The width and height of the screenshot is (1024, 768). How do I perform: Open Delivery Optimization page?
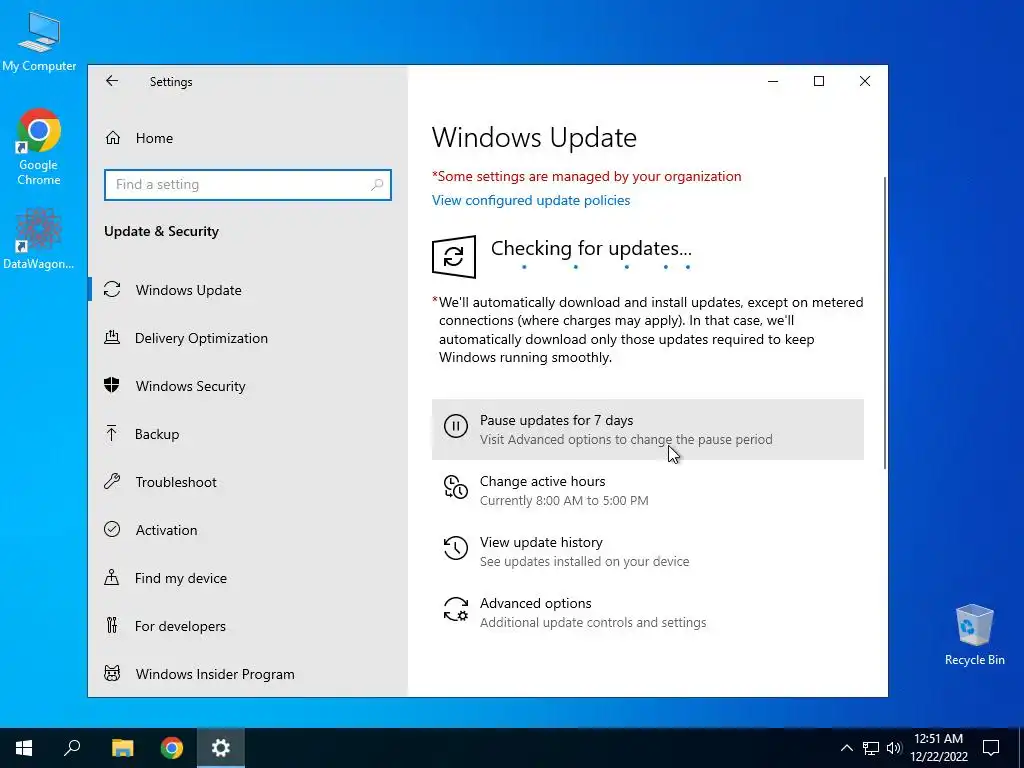(x=201, y=338)
